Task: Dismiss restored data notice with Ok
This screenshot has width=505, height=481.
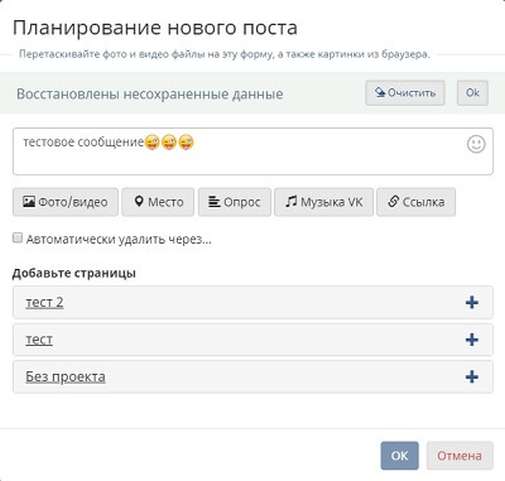Action: click(472, 93)
